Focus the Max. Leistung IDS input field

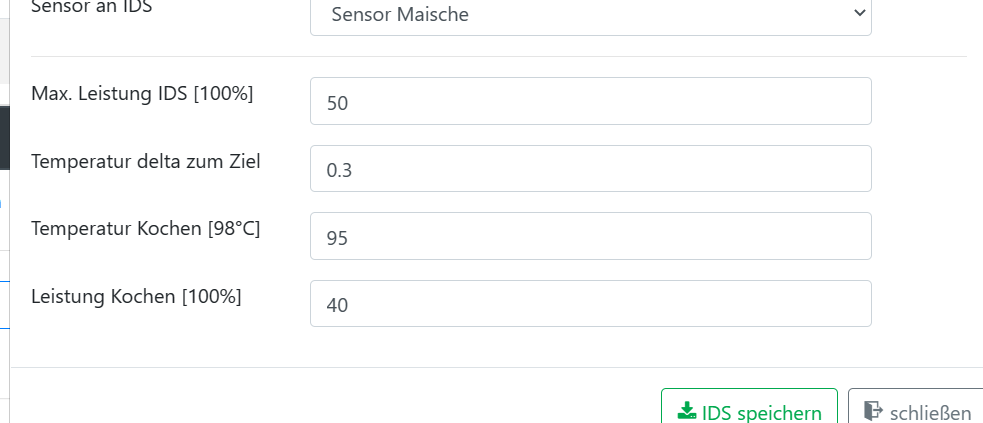(590, 102)
